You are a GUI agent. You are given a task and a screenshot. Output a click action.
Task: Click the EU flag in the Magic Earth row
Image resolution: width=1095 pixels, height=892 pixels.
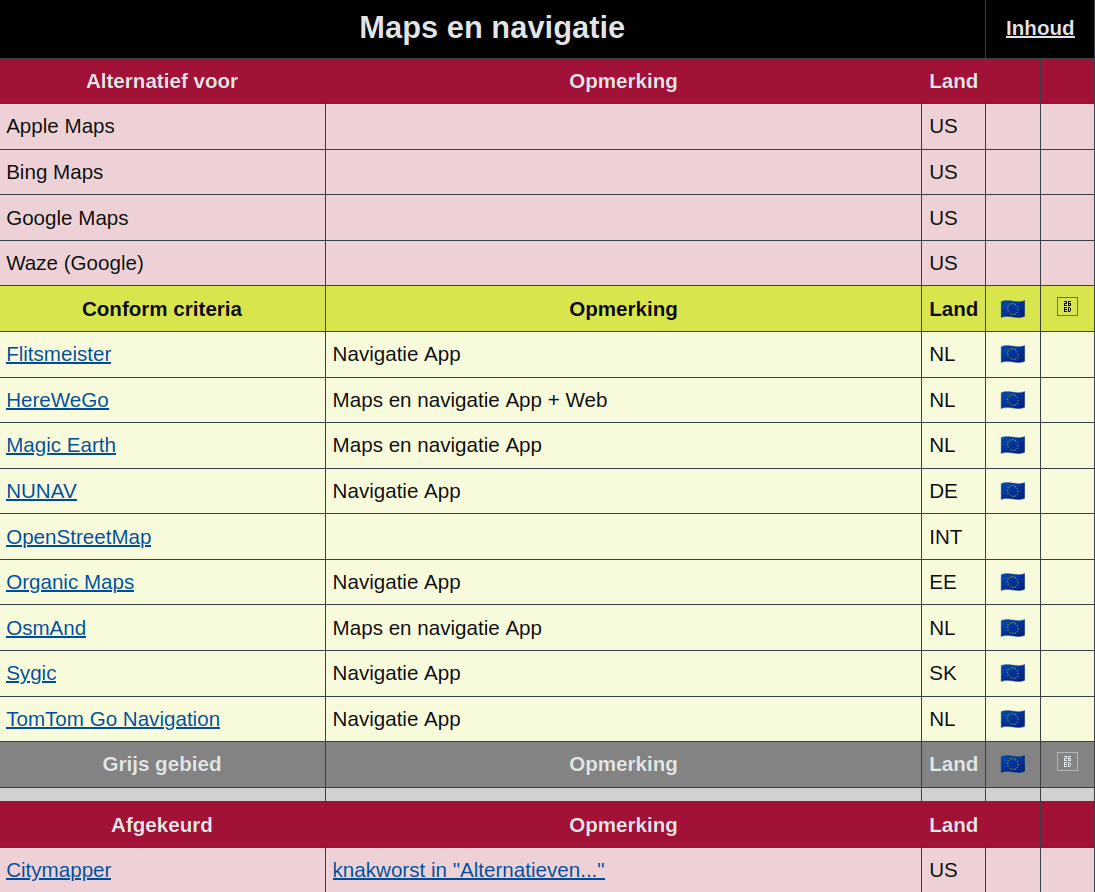(1013, 445)
